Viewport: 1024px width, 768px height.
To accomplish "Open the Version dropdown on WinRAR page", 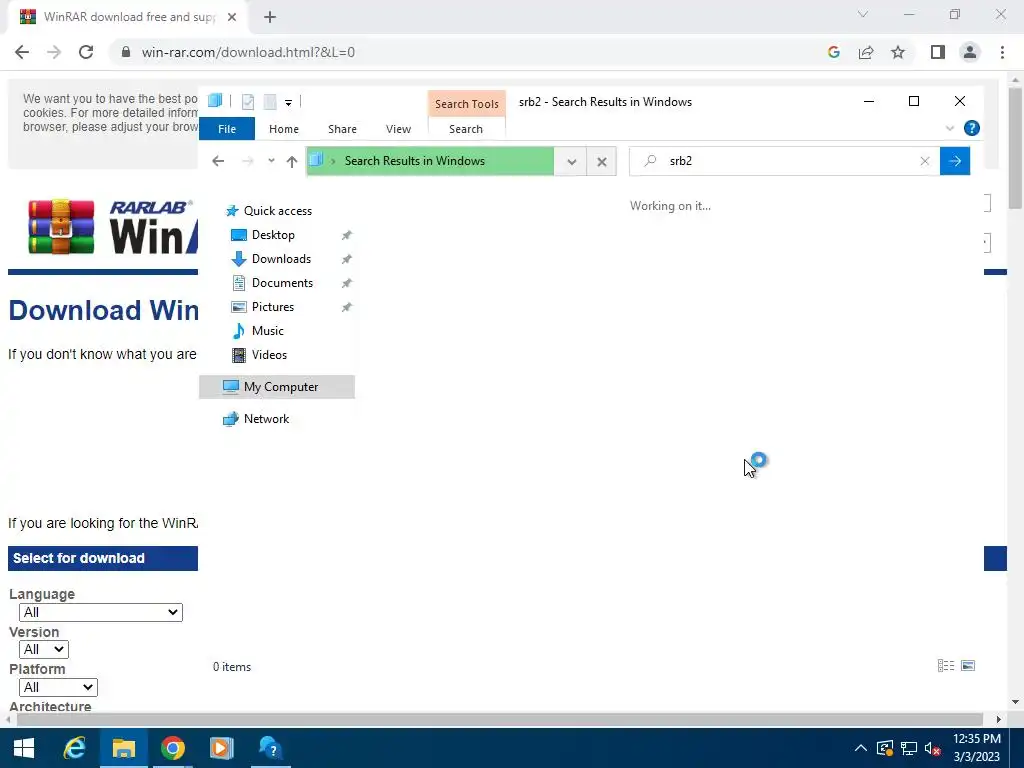I will point(44,650).
